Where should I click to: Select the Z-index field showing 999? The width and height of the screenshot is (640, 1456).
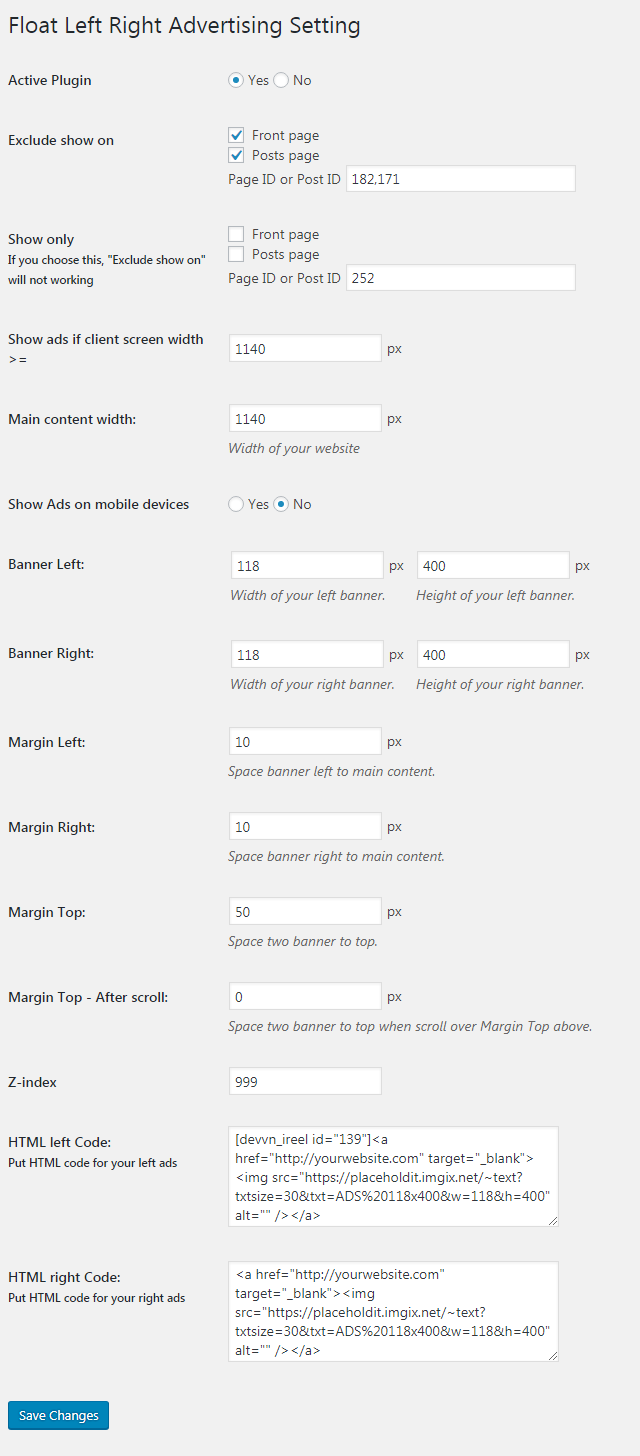[x=305, y=1080]
